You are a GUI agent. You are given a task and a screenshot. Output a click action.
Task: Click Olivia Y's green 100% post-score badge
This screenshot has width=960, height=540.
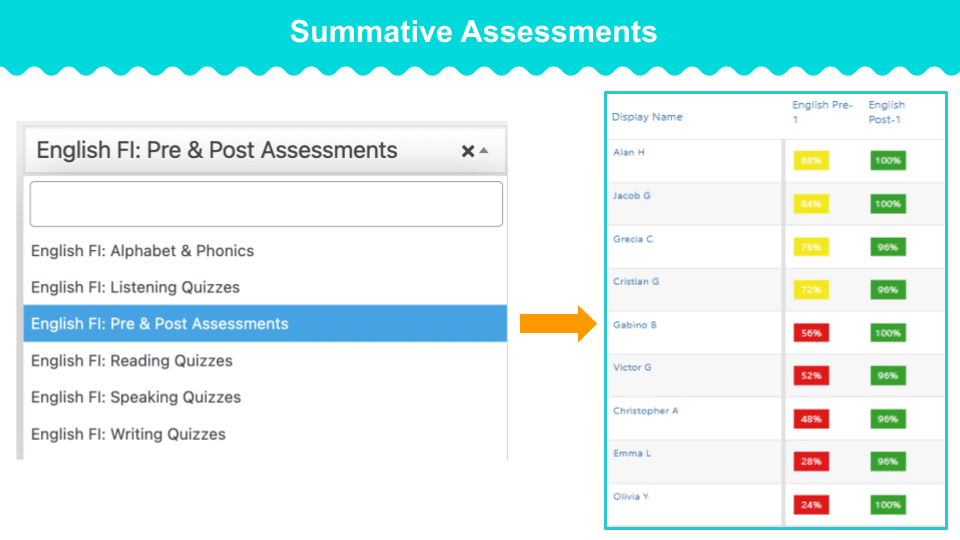coord(888,505)
